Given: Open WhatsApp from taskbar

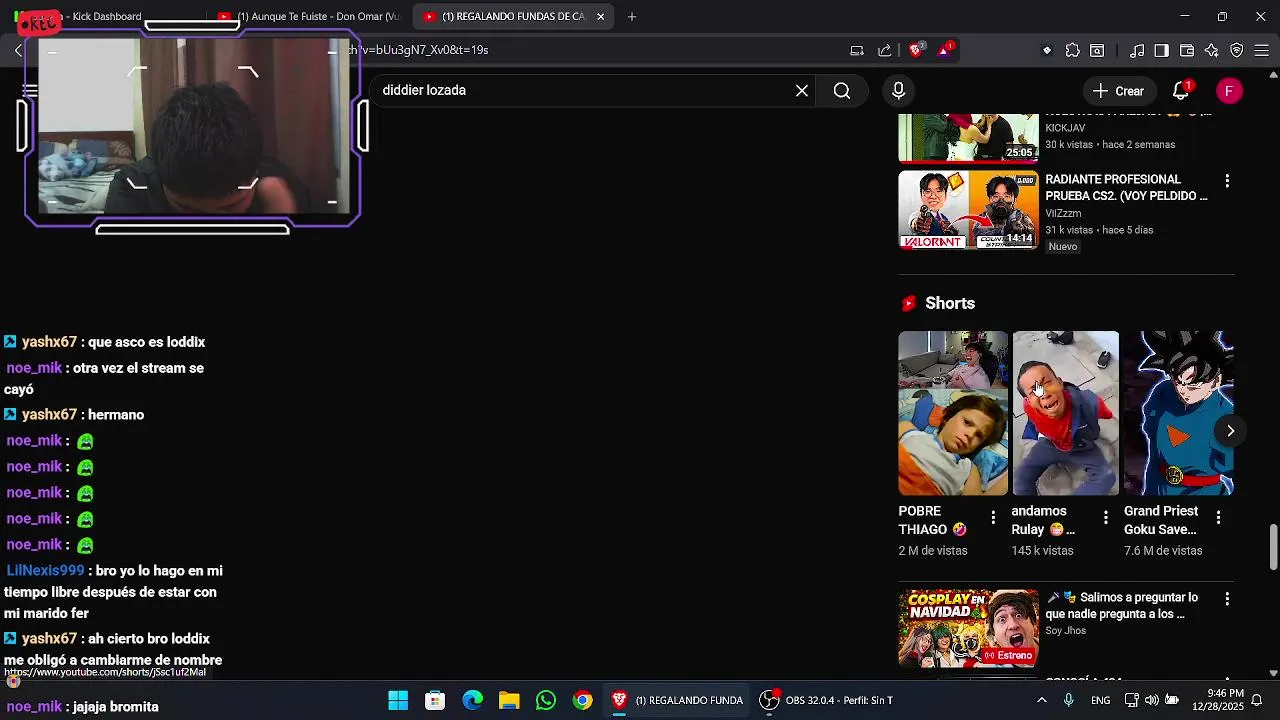Looking at the screenshot, I should pyautogui.click(x=546, y=700).
